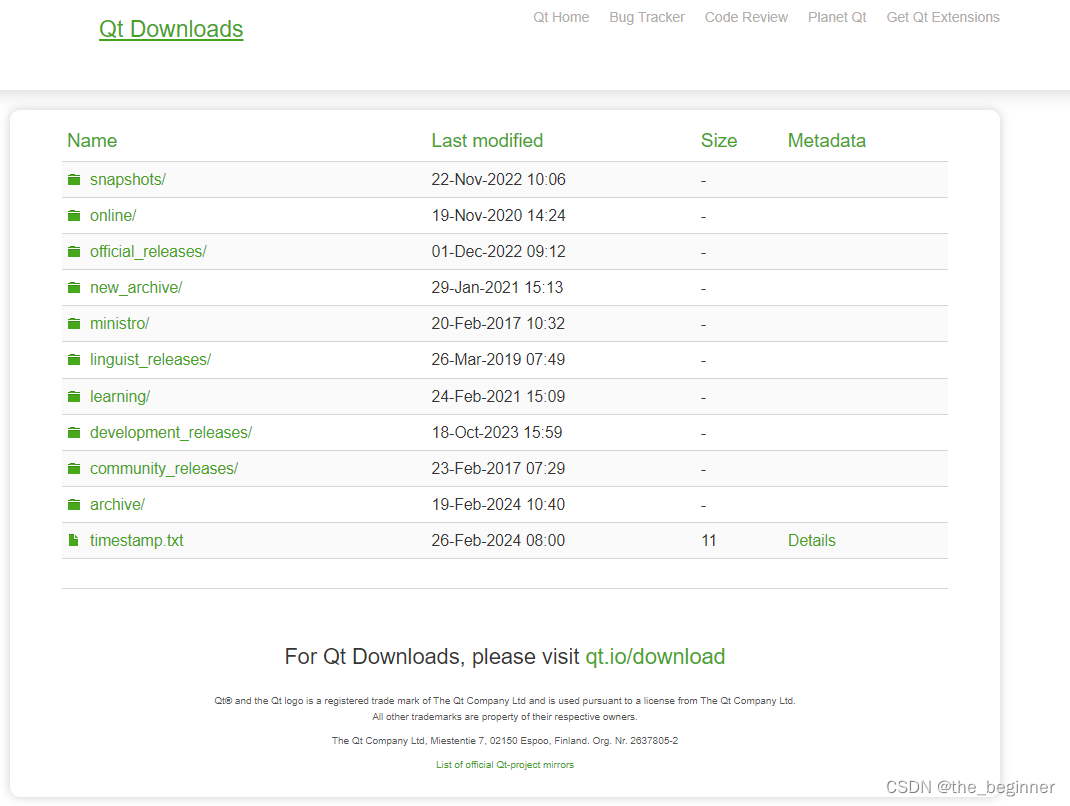Click the timestamp.txt file icon
The width and height of the screenshot is (1070, 806).
point(74,541)
